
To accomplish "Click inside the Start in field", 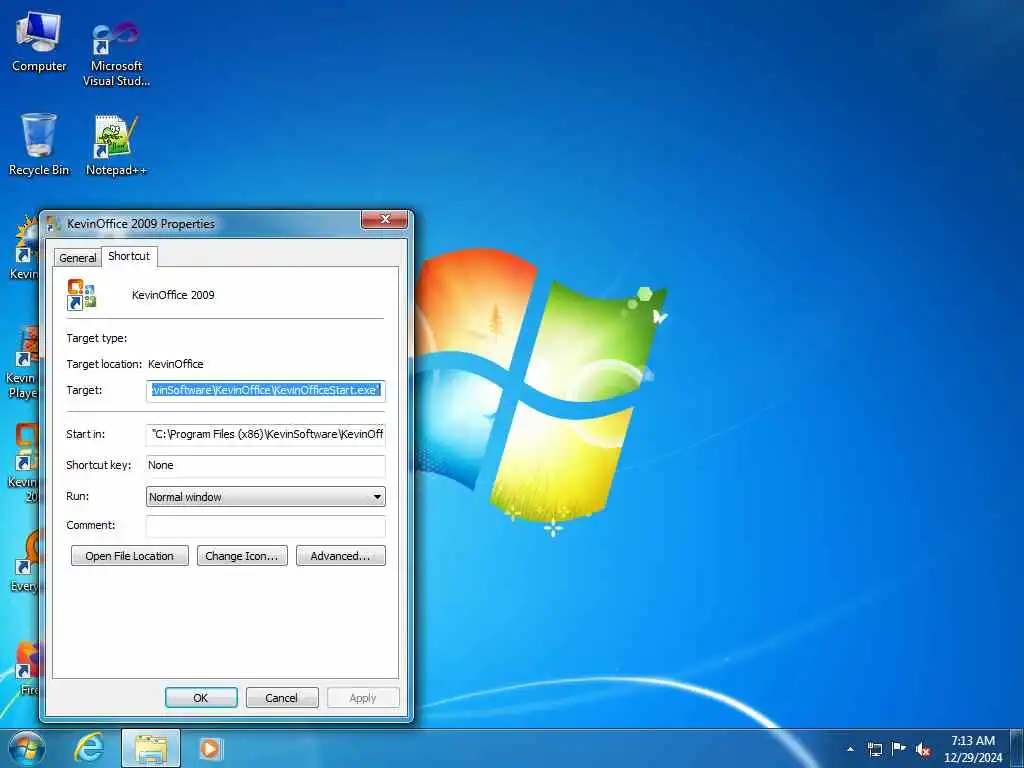I will click(x=266, y=434).
